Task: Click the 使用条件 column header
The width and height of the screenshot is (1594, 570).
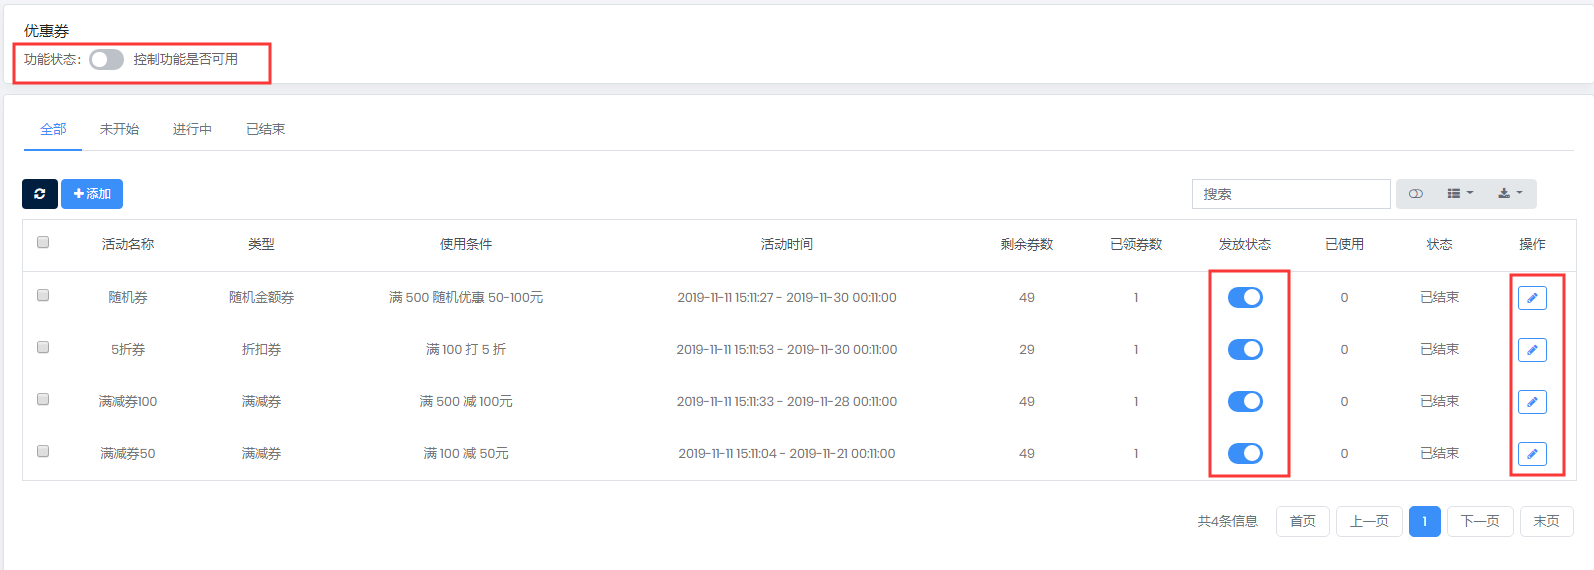Action: pyautogui.click(x=466, y=245)
